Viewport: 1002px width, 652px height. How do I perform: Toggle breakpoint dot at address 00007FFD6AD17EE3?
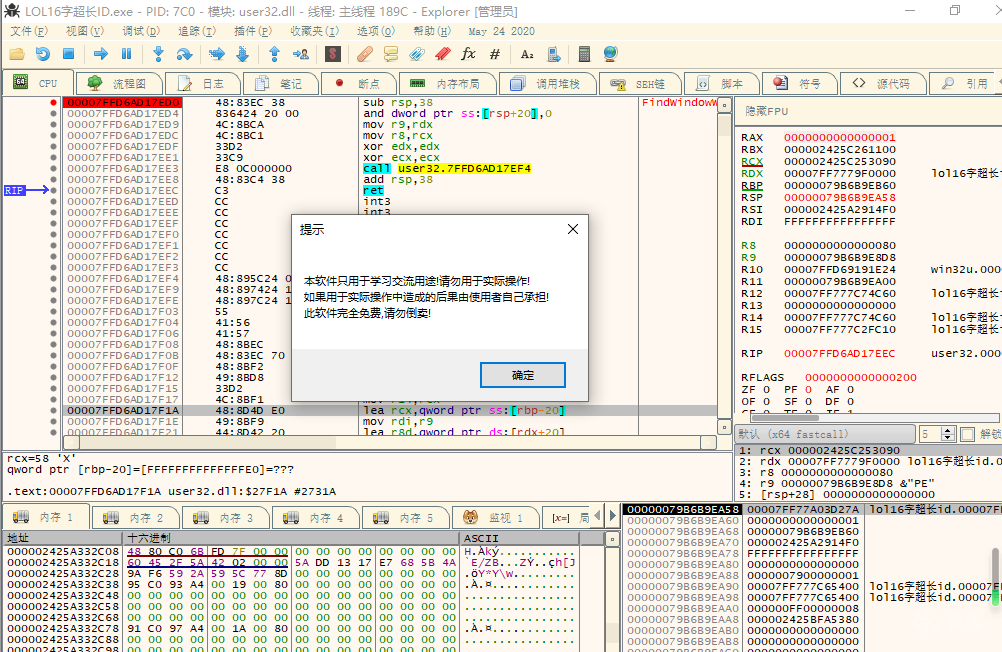point(53,168)
